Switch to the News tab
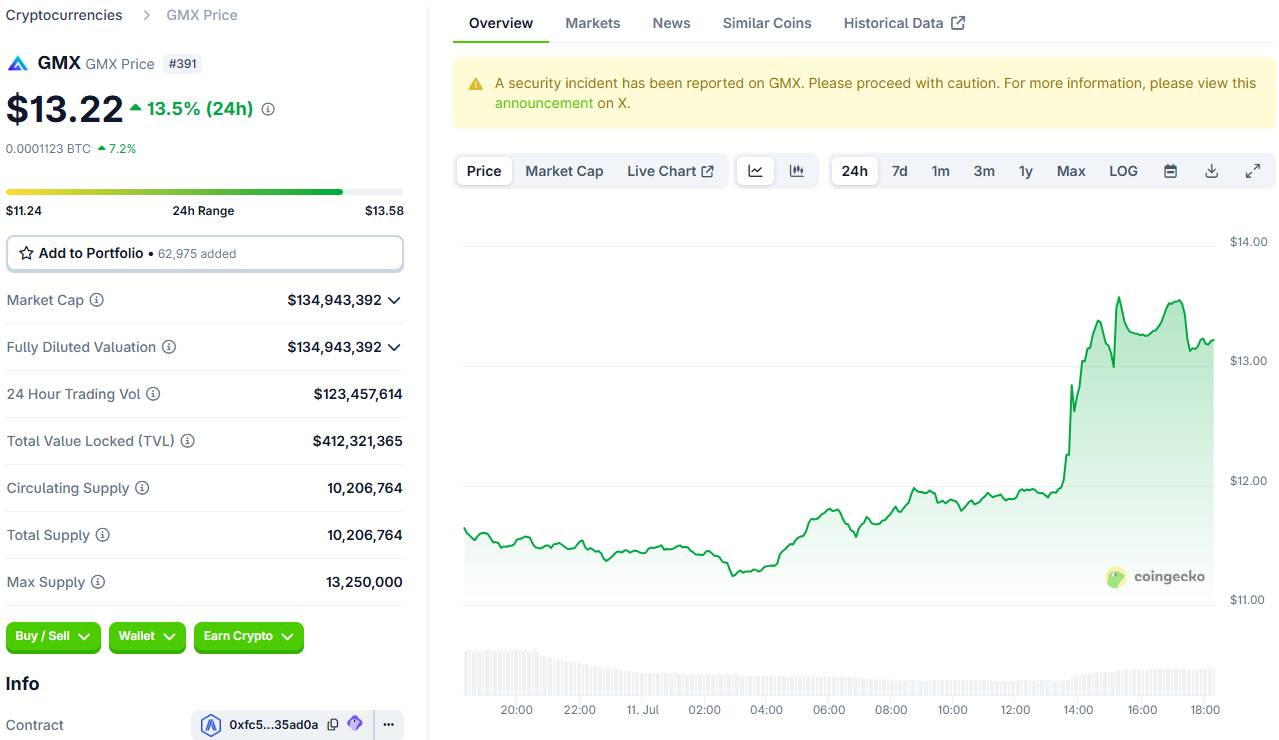Viewport: 1279px width, 740px height. [672, 23]
